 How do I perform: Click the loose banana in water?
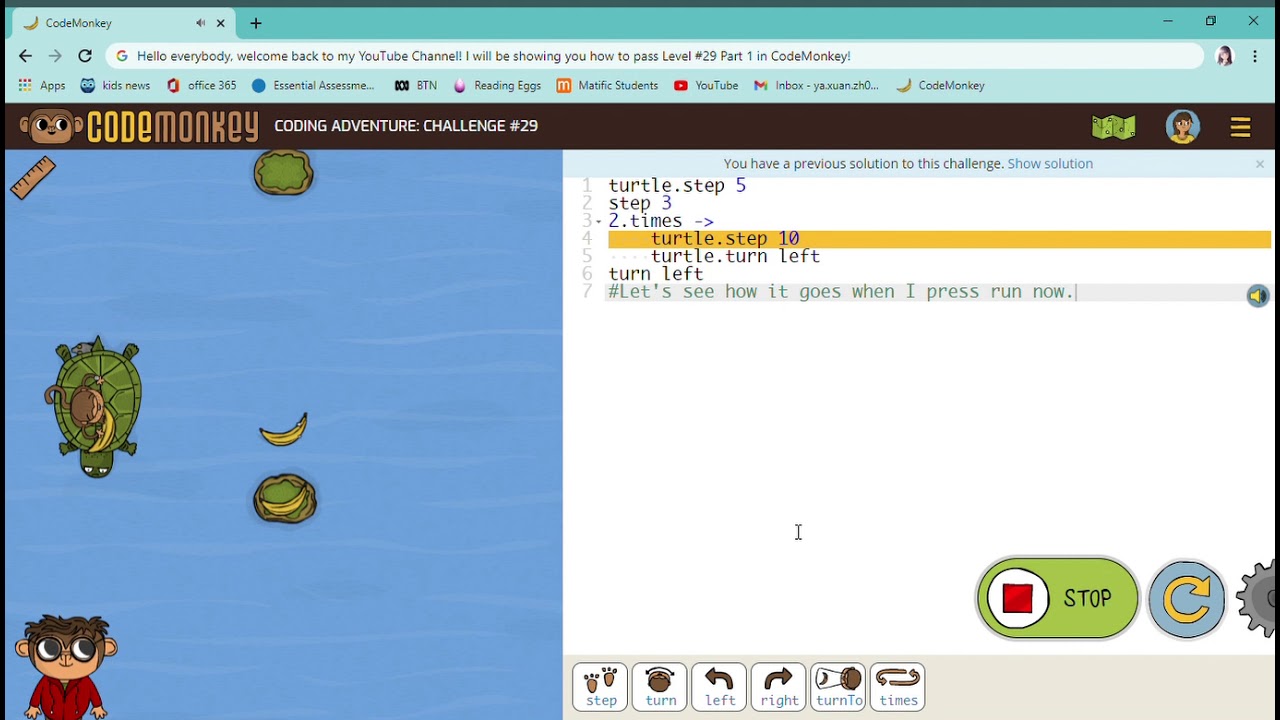(x=284, y=430)
